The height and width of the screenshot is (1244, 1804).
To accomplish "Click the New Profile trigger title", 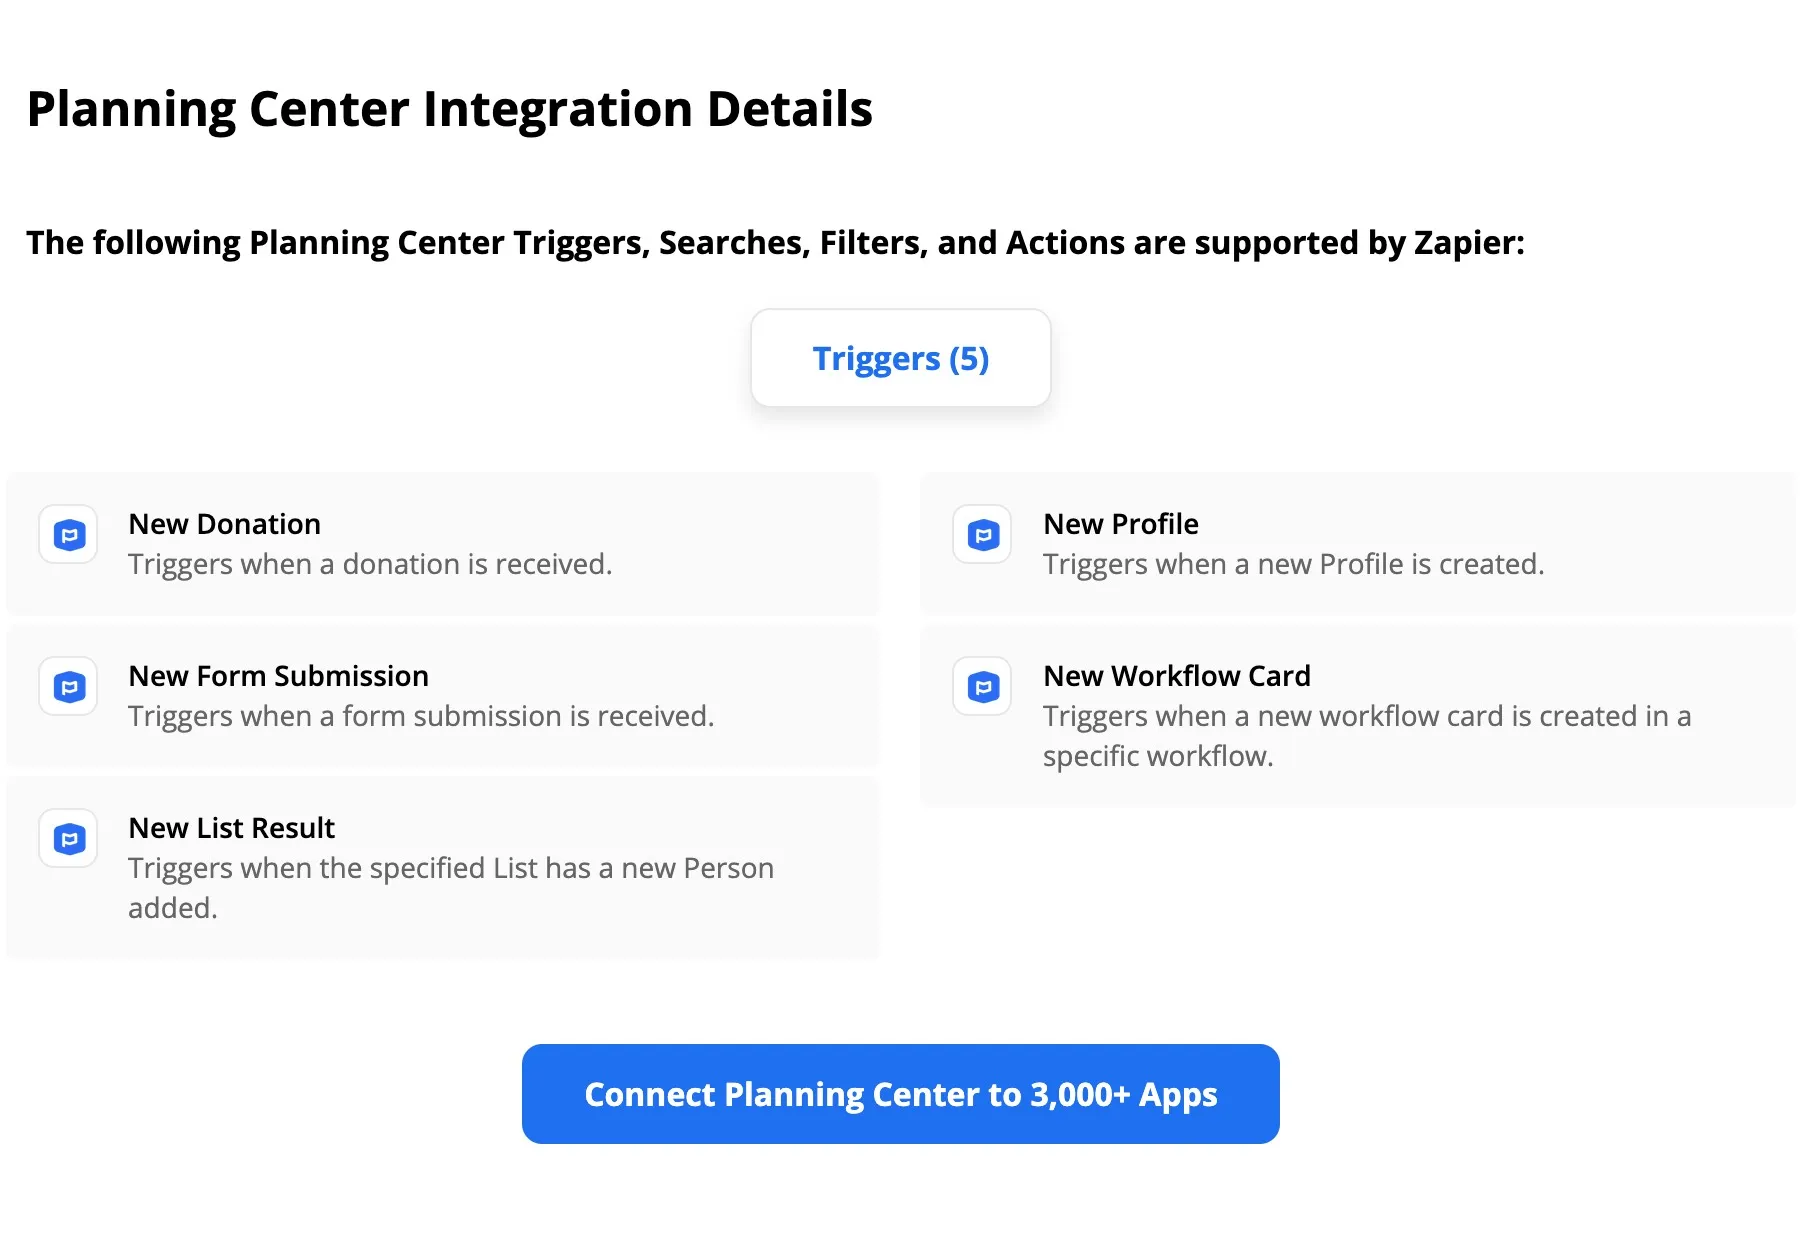I will point(1120,523).
